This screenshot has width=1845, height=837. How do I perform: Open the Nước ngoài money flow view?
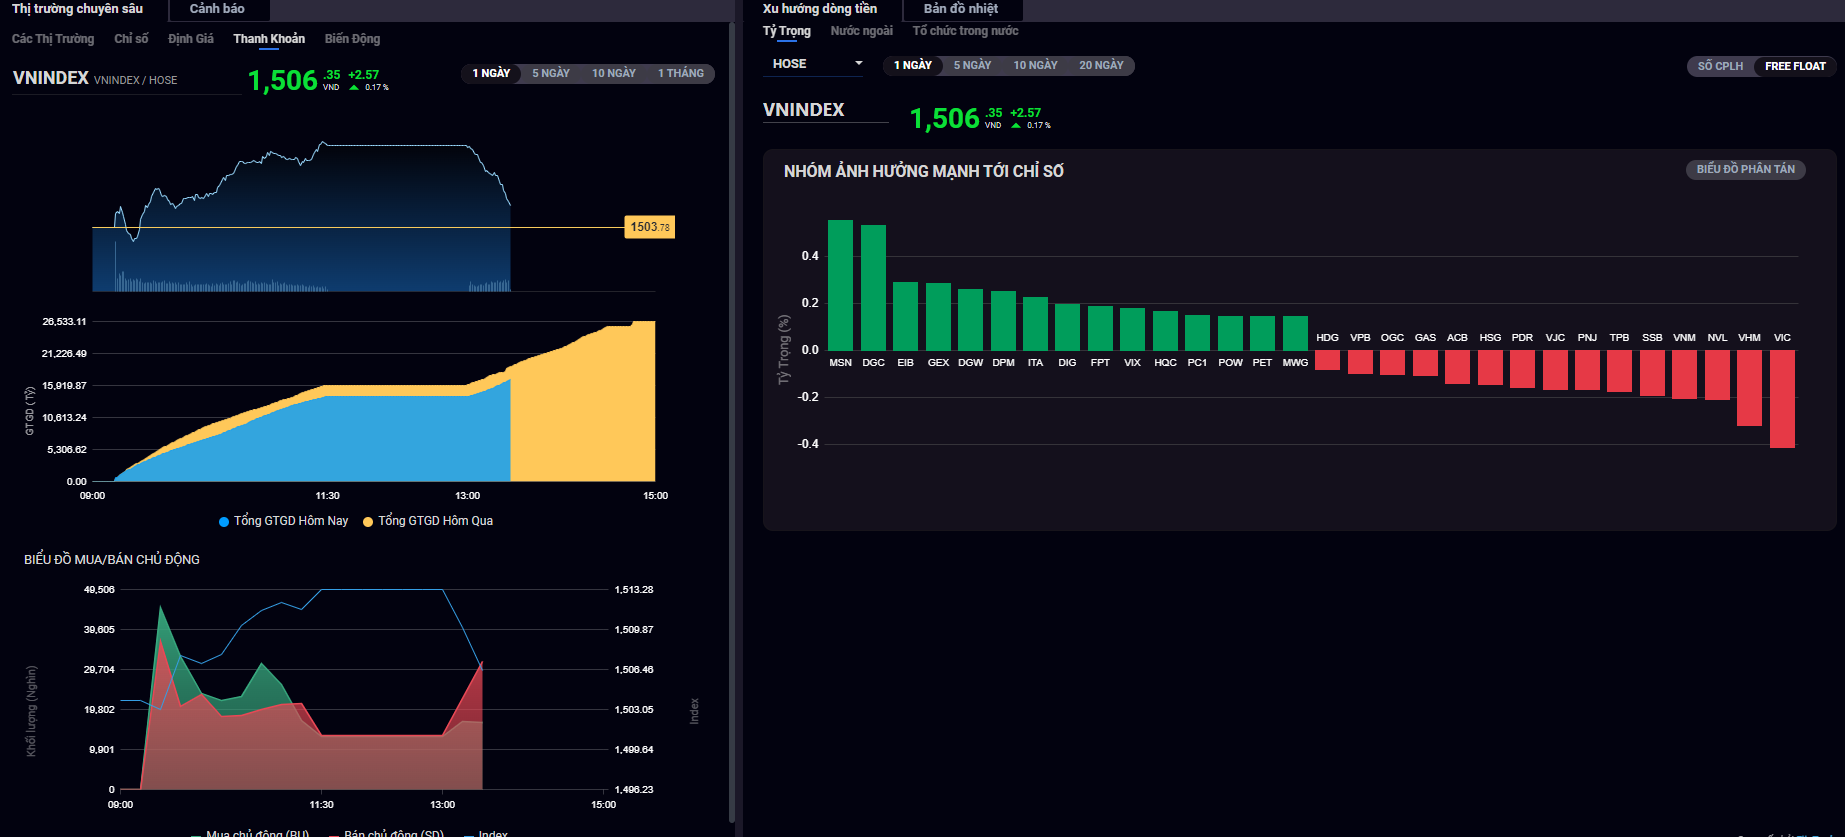click(861, 31)
